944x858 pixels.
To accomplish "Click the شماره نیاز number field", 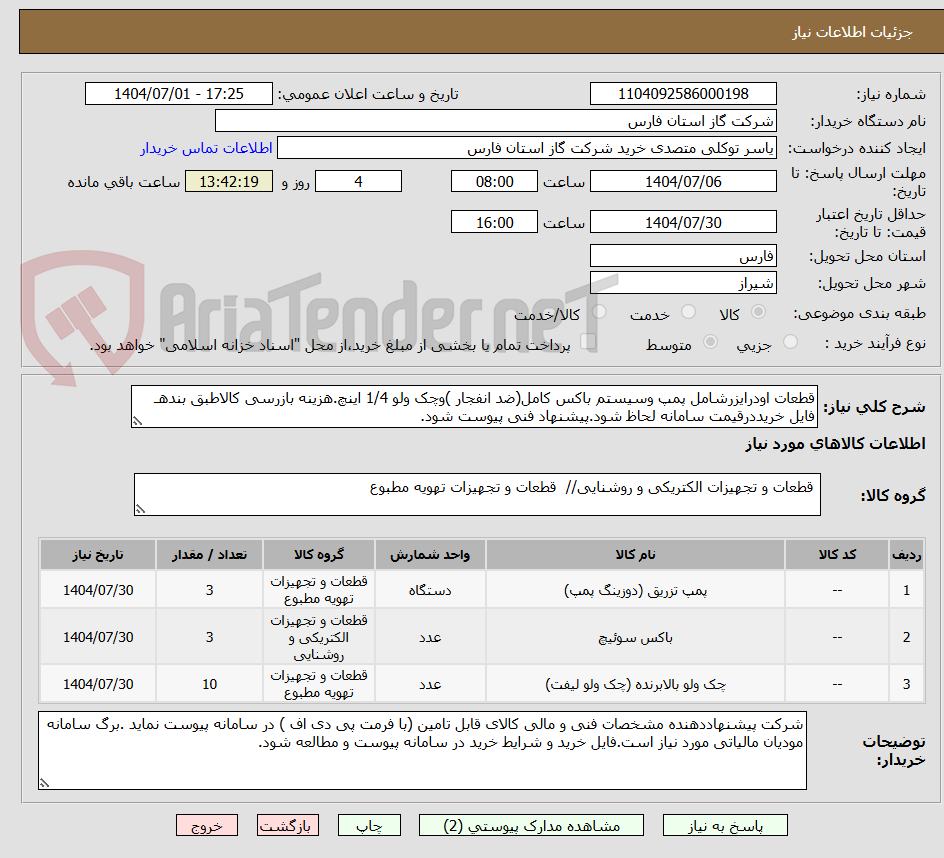I will 683,93.
